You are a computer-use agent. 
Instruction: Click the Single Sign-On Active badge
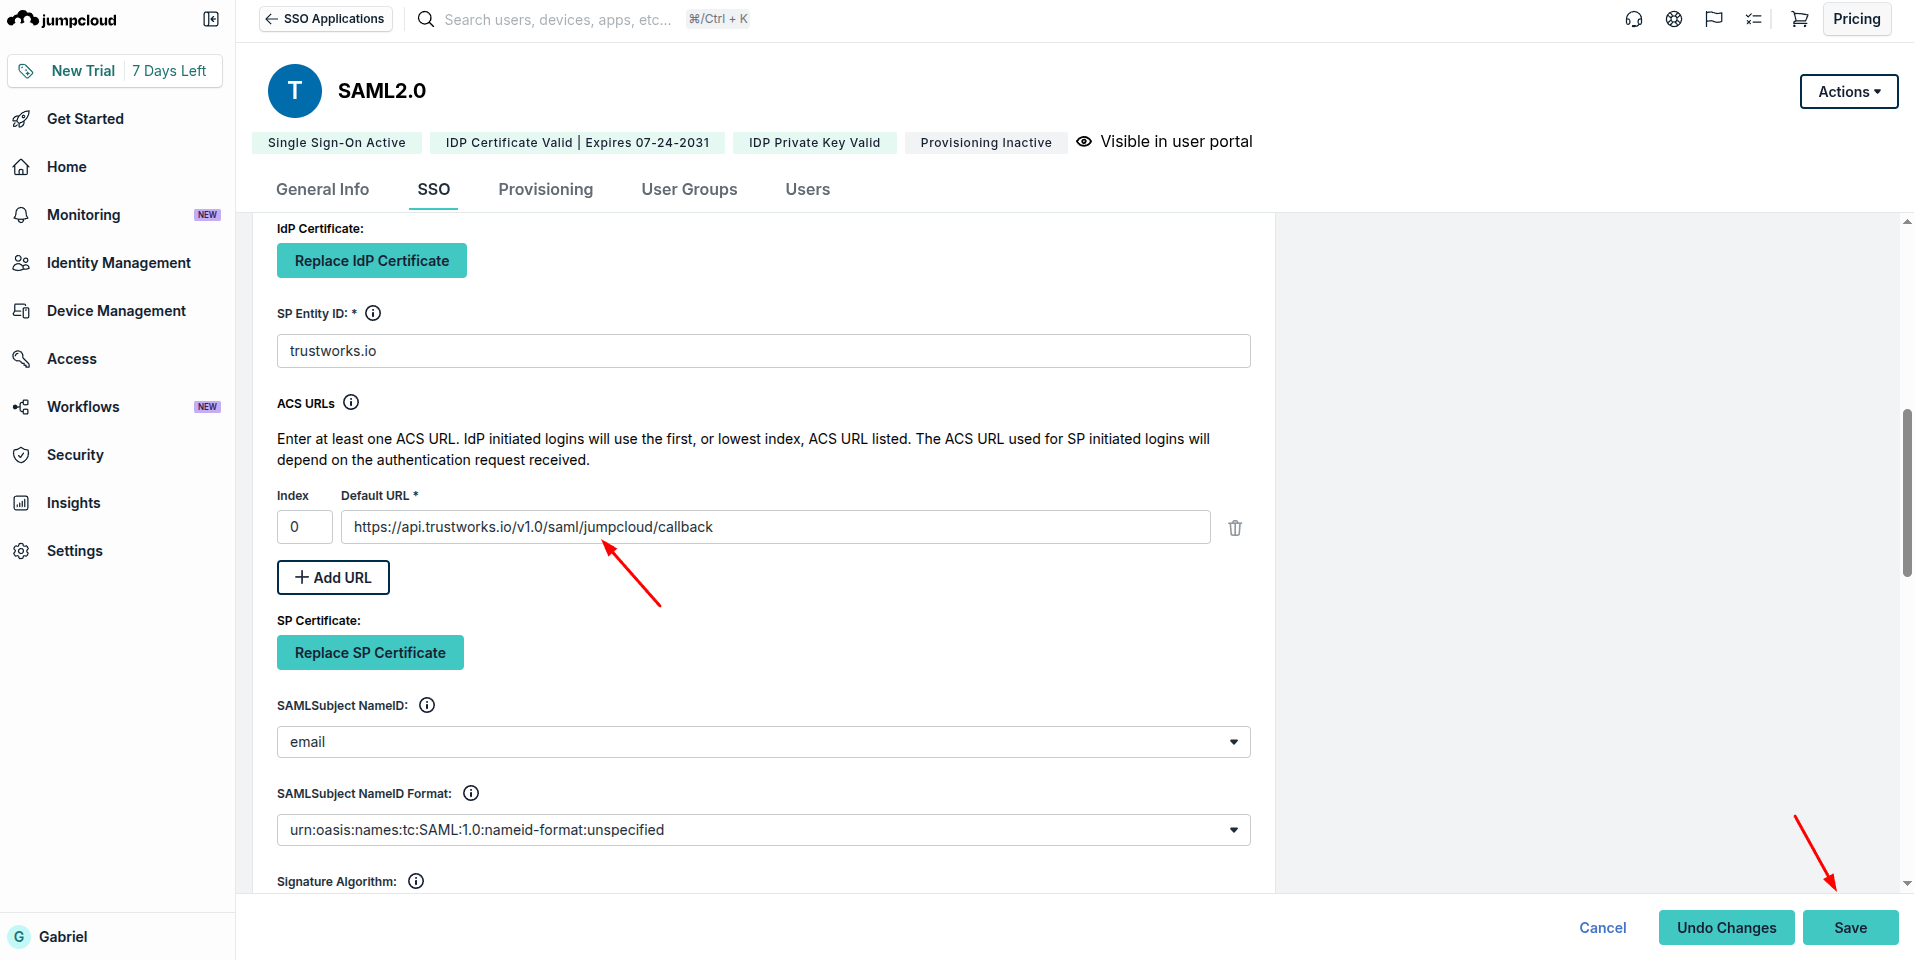coord(337,143)
